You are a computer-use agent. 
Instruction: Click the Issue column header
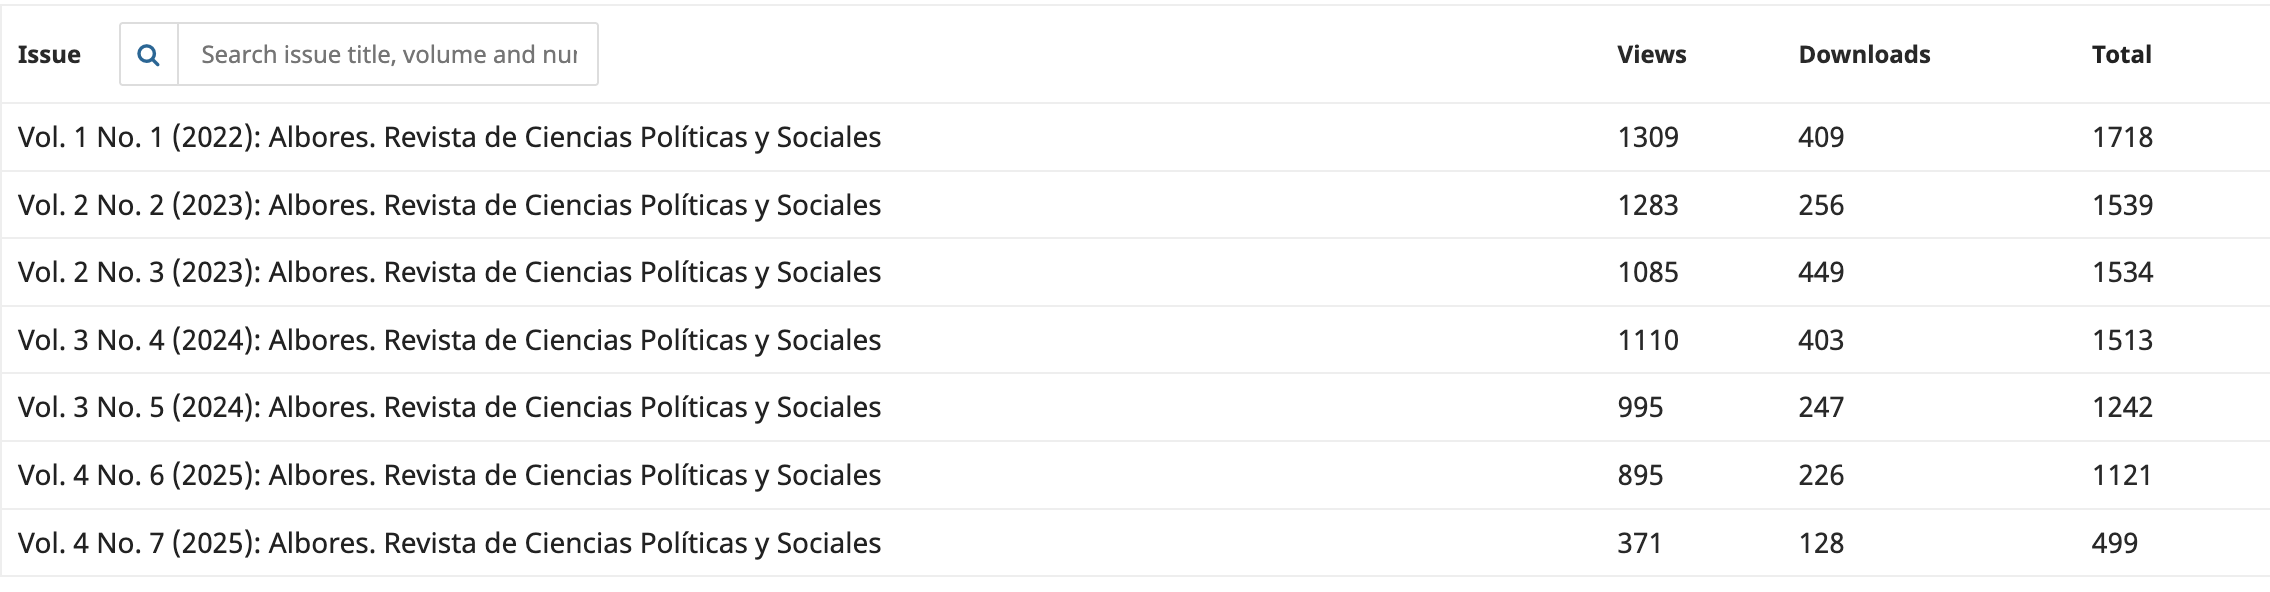click(49, 55)
